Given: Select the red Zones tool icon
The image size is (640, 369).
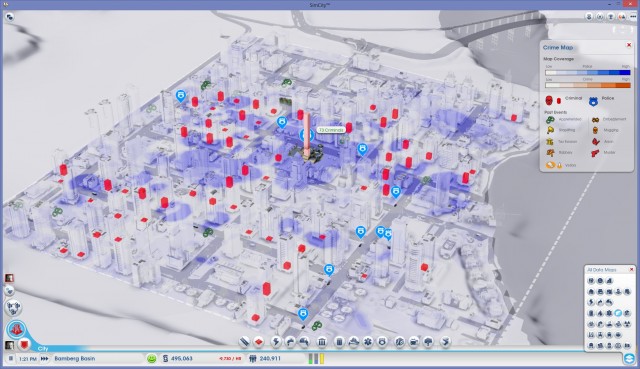Looking at the screenshot, I should [259, 342].
